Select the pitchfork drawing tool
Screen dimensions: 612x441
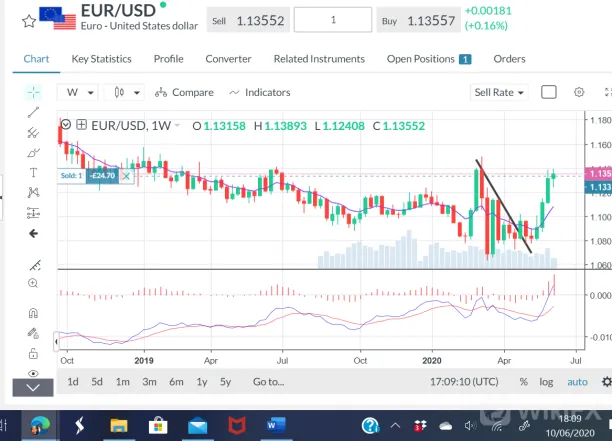point(34,133)
